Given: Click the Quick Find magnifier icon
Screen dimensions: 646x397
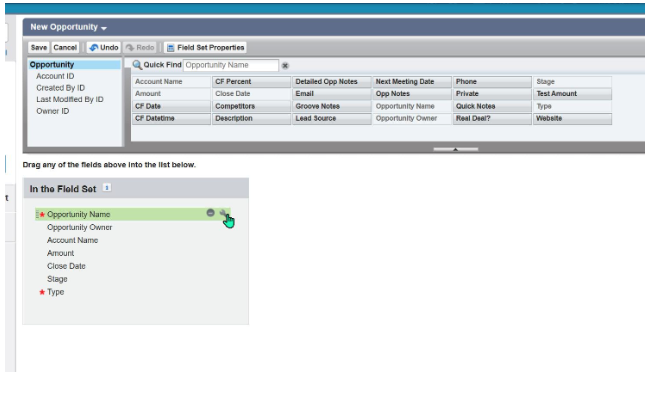Looking at the screenshot, I should (137, 65).
